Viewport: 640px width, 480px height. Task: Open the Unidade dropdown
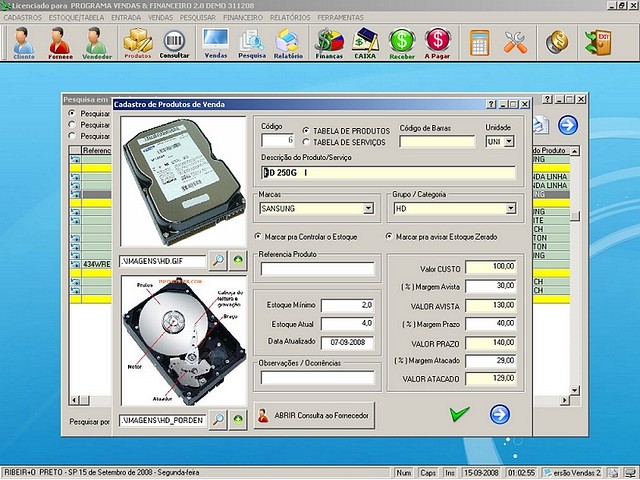(x=508, y=142)
